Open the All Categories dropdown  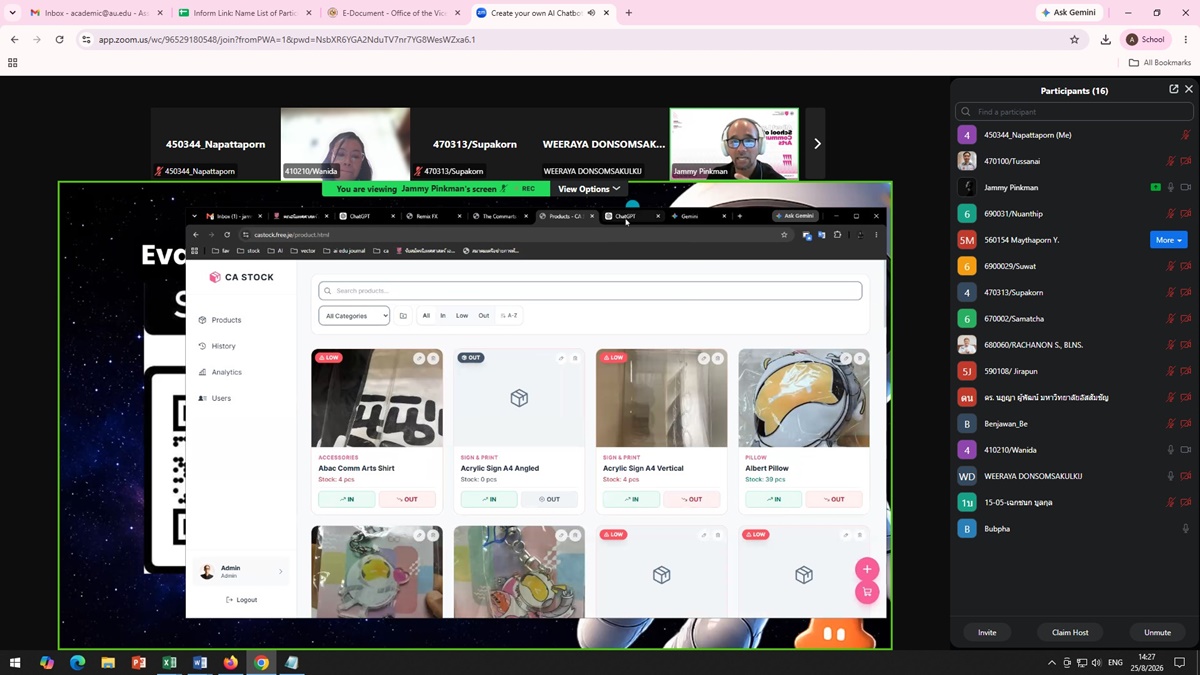coord(354,316)
